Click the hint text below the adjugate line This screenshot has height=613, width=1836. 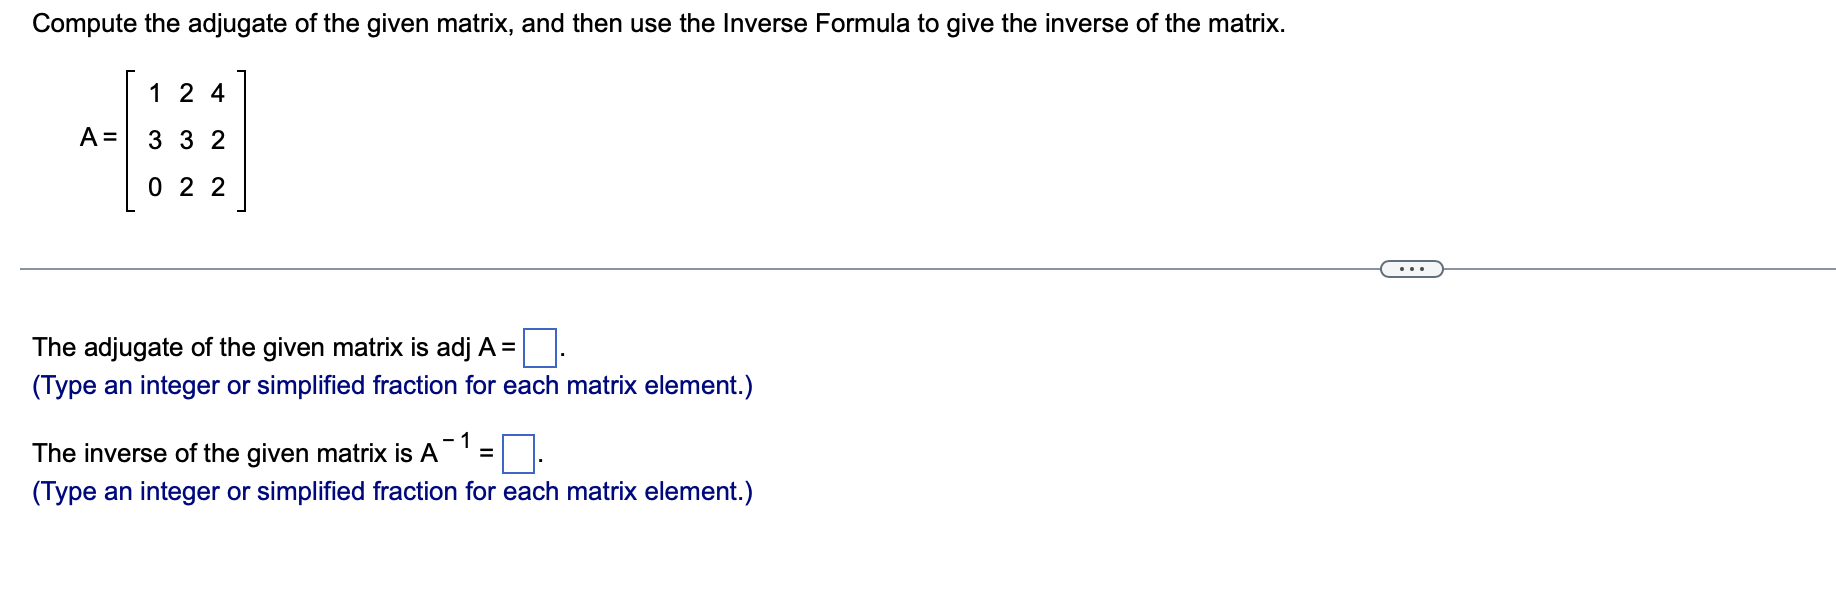(392, 385)
